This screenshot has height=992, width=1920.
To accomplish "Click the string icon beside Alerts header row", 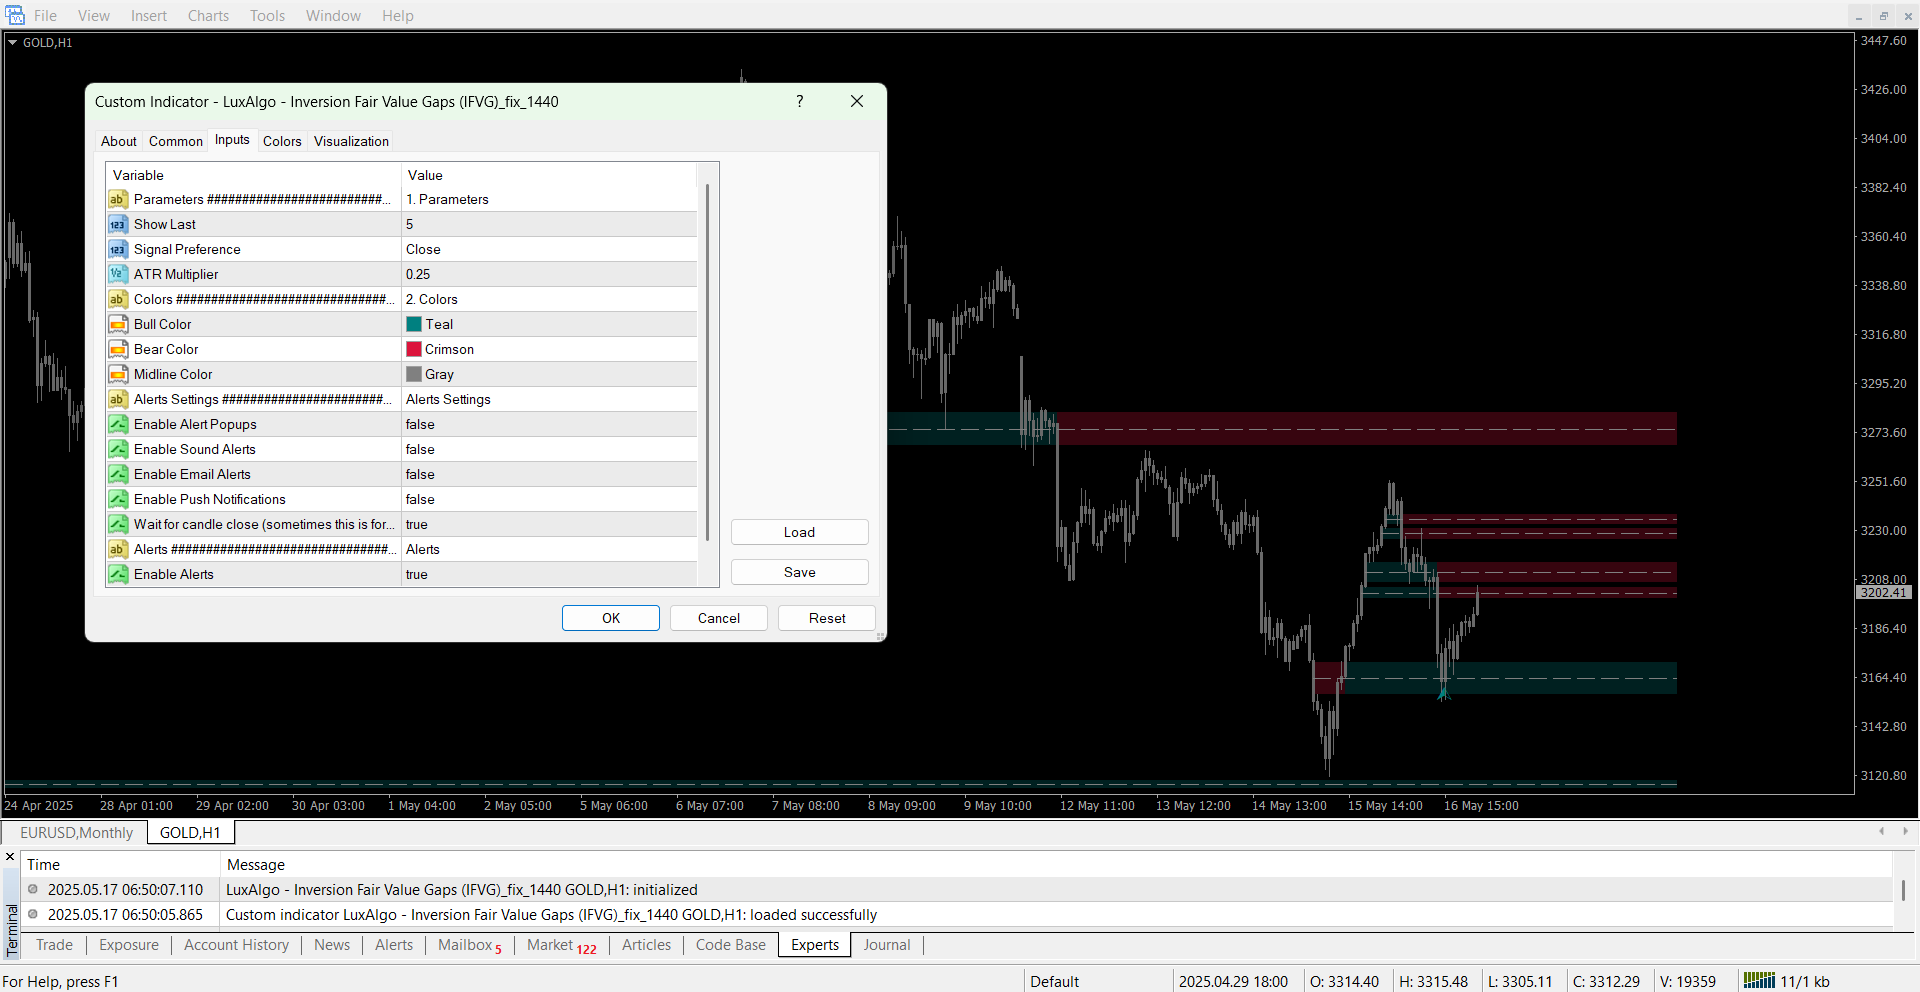I will pyautogui.click(x=118, y=549).
